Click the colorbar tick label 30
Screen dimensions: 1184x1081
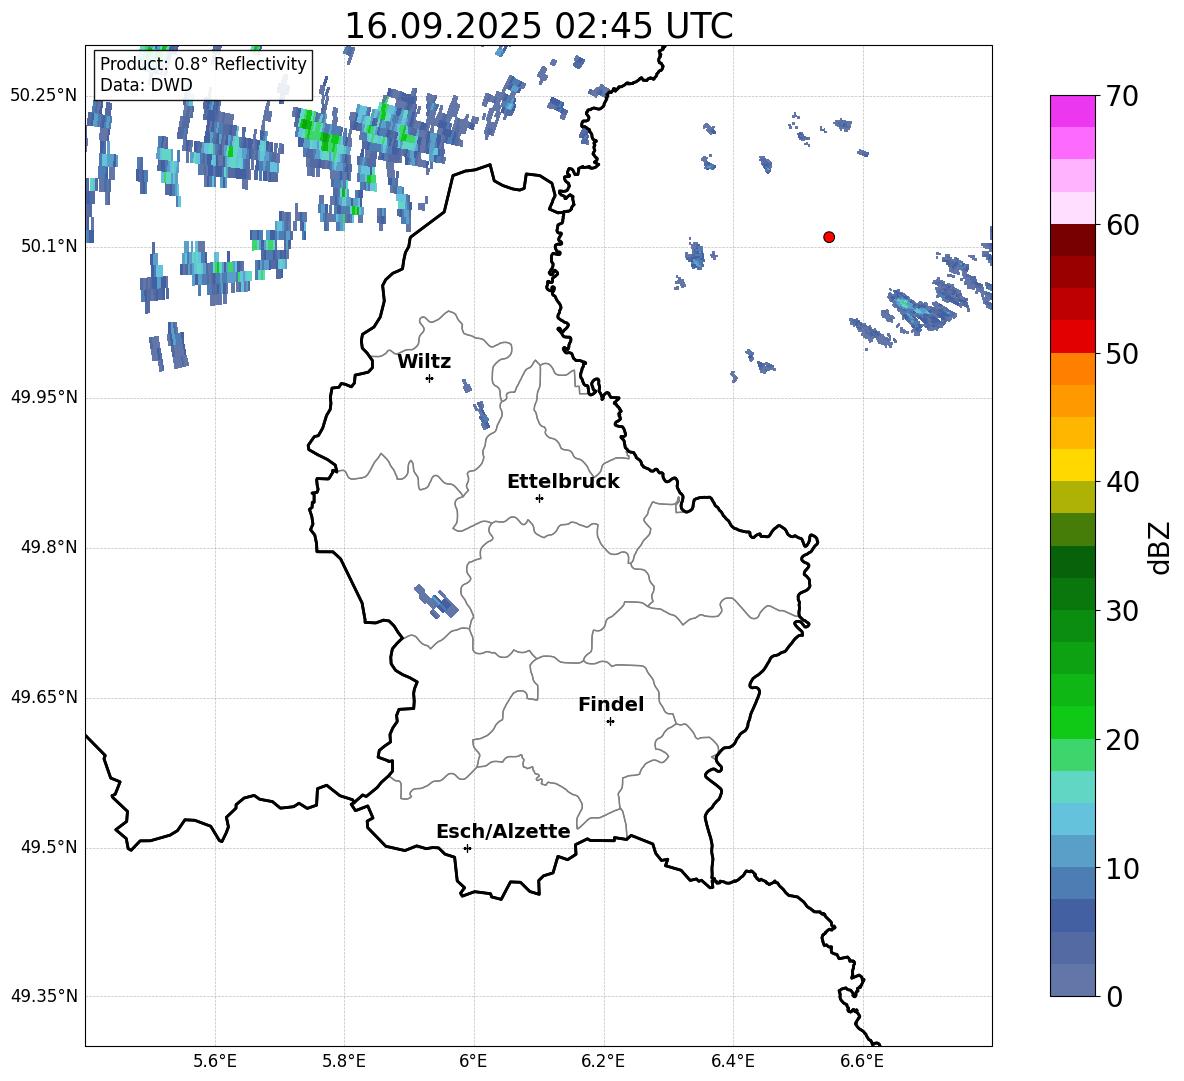pos(1125,611)
